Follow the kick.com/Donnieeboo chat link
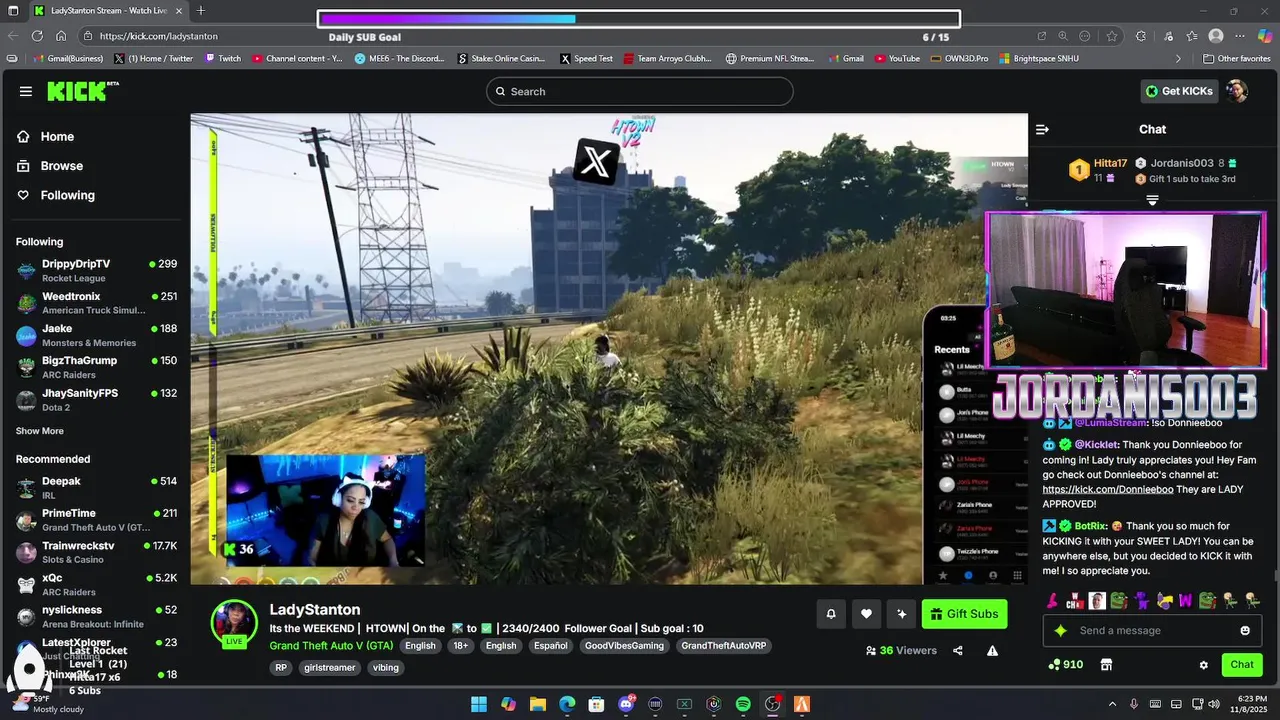The width and height of the screenshot is (1280, 720). click(1108, 490)
